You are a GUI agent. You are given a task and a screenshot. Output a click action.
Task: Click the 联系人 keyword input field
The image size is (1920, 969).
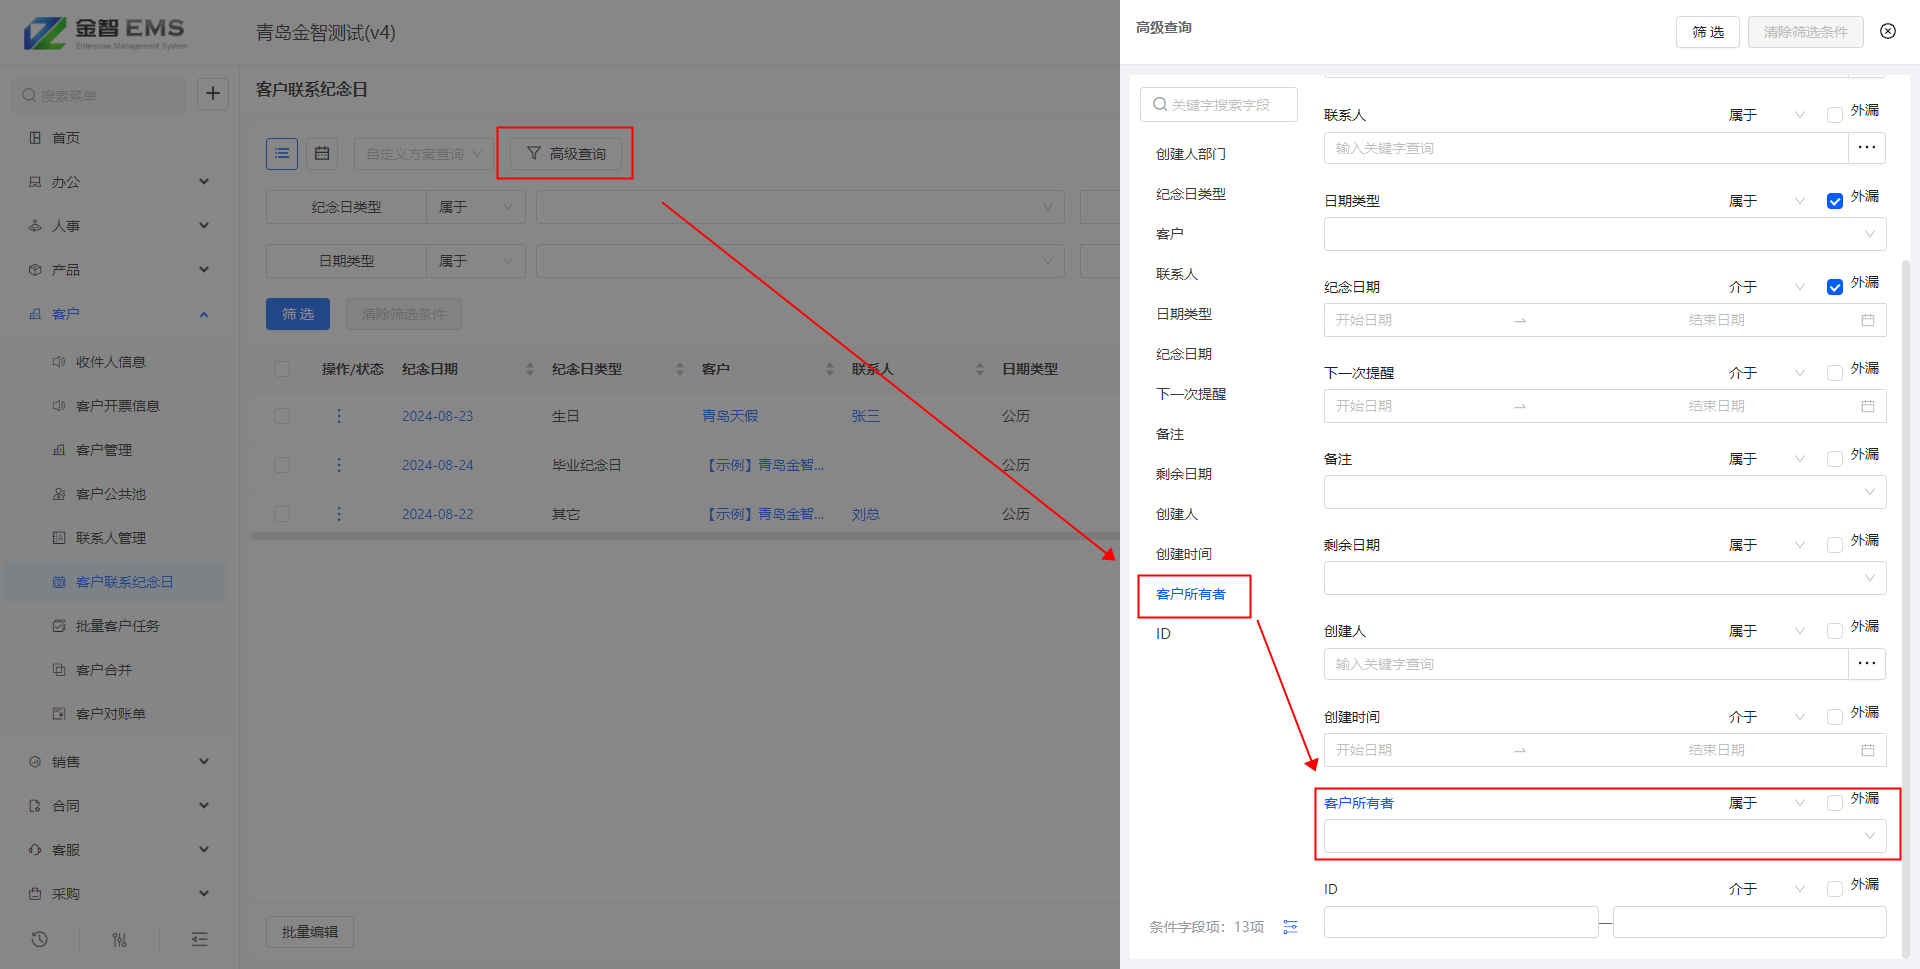1586,148
